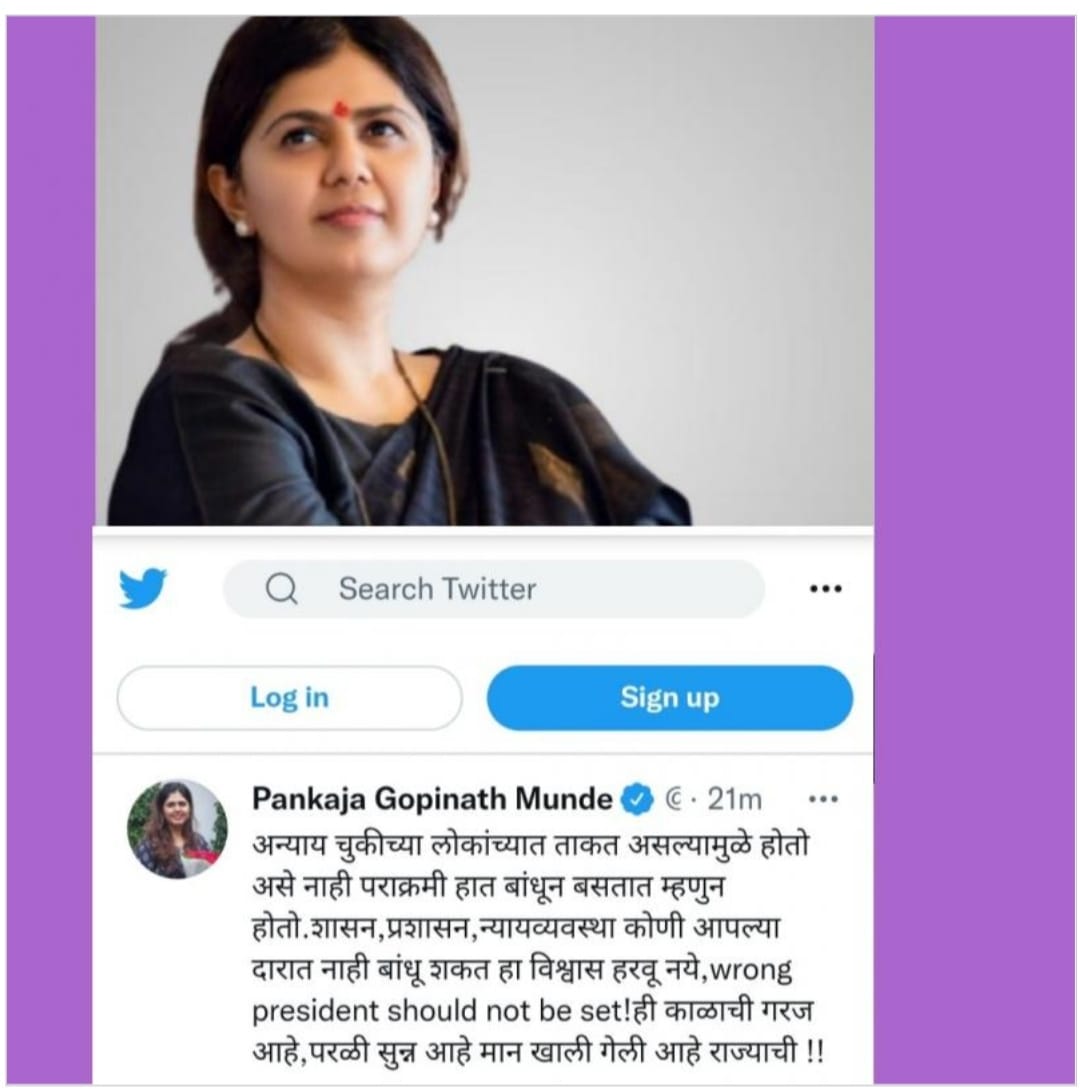1080x1092 pixels.
Task: Open the three-dot menu beside search bar
Action: pyautogui.click(x=825, y=589)
